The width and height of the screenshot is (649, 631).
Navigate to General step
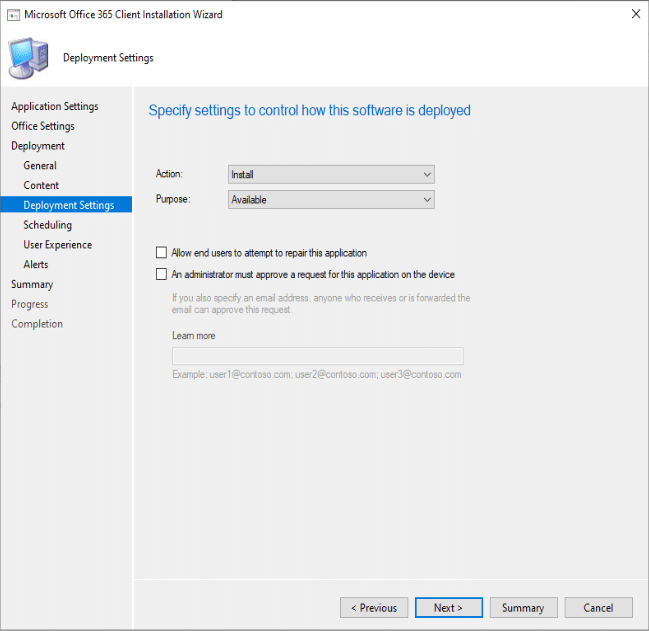[40, 166]
